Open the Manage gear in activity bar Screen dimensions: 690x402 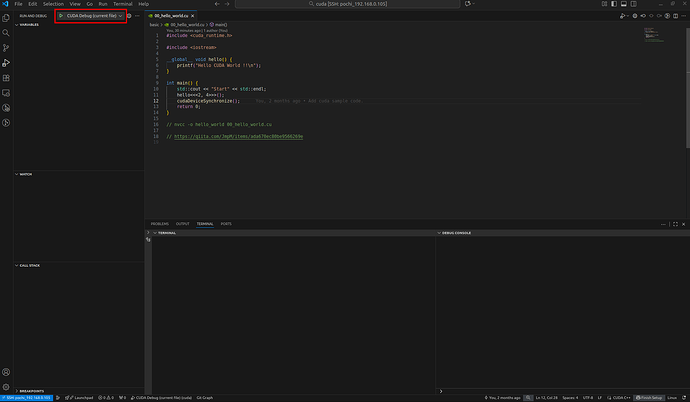pyautogui.click(x=6, y=385)
